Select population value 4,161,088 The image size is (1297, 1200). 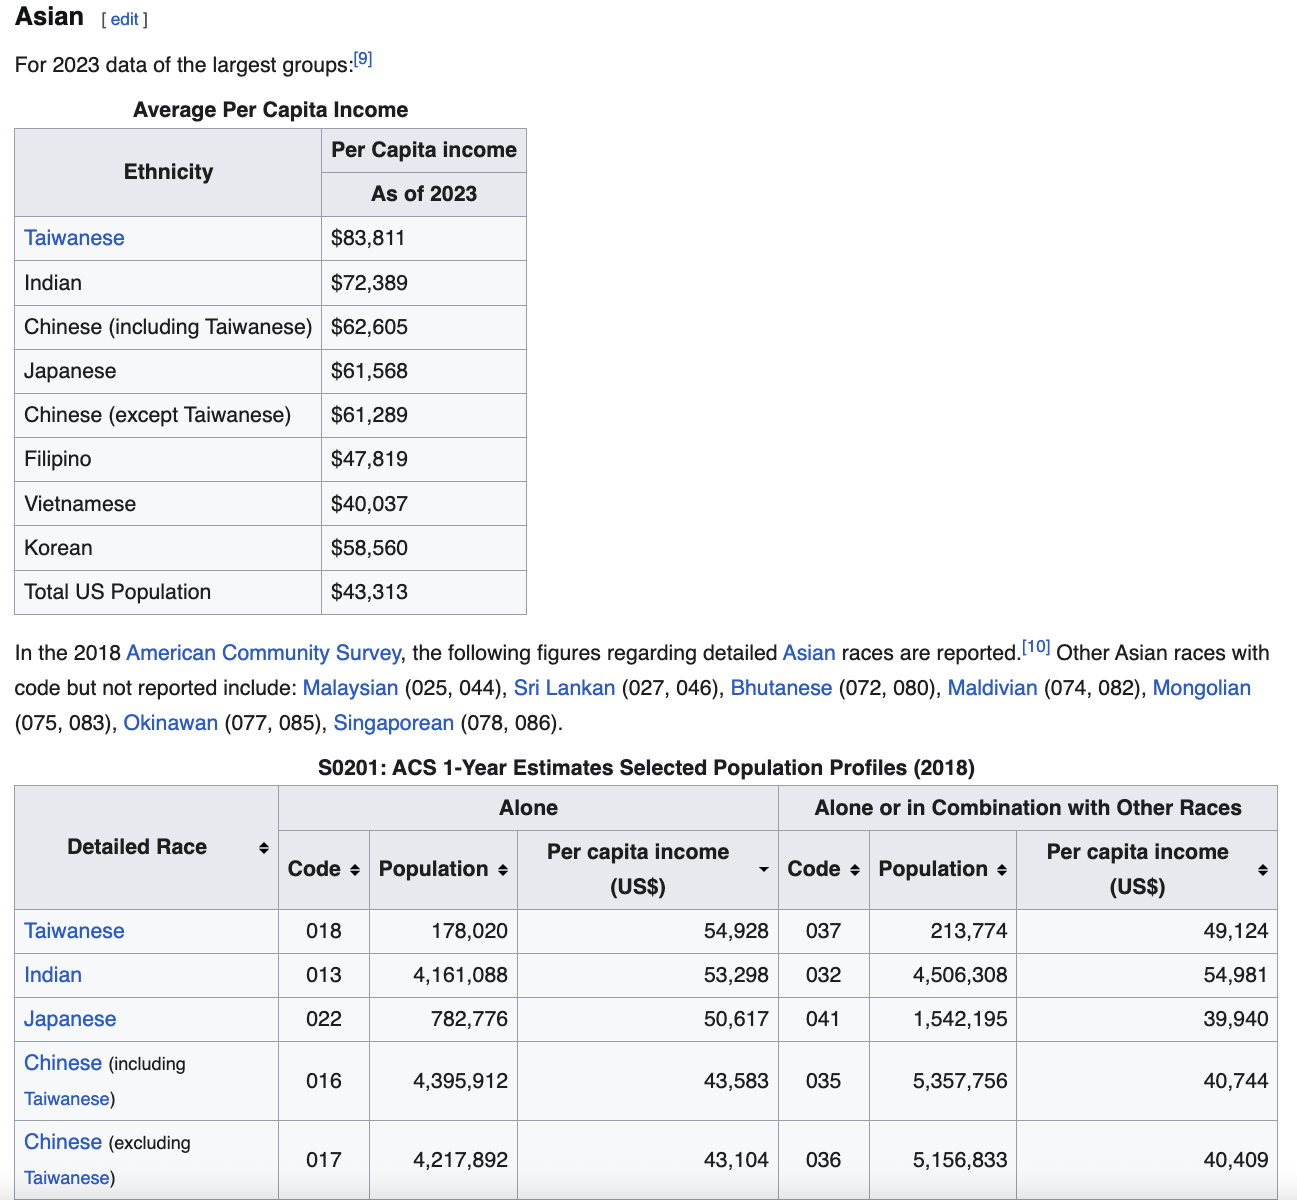[460, 975]
